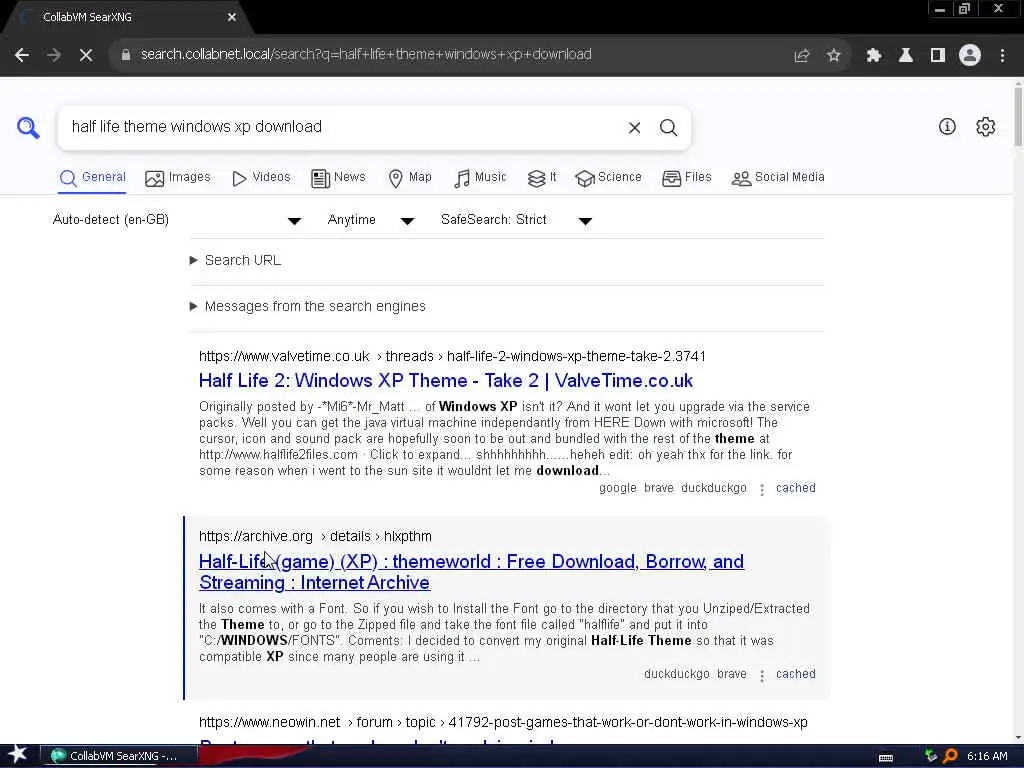Submit search with the magnifier button
Screen dimensions: 1024x768
coord(668,128)
